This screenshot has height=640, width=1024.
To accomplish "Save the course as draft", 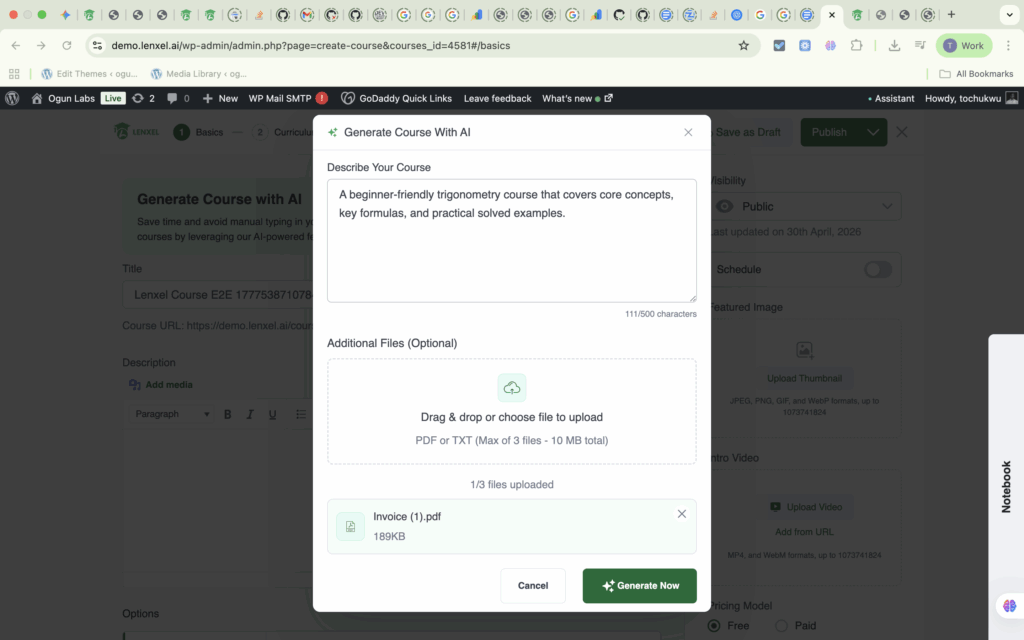I will coord(748,132).
